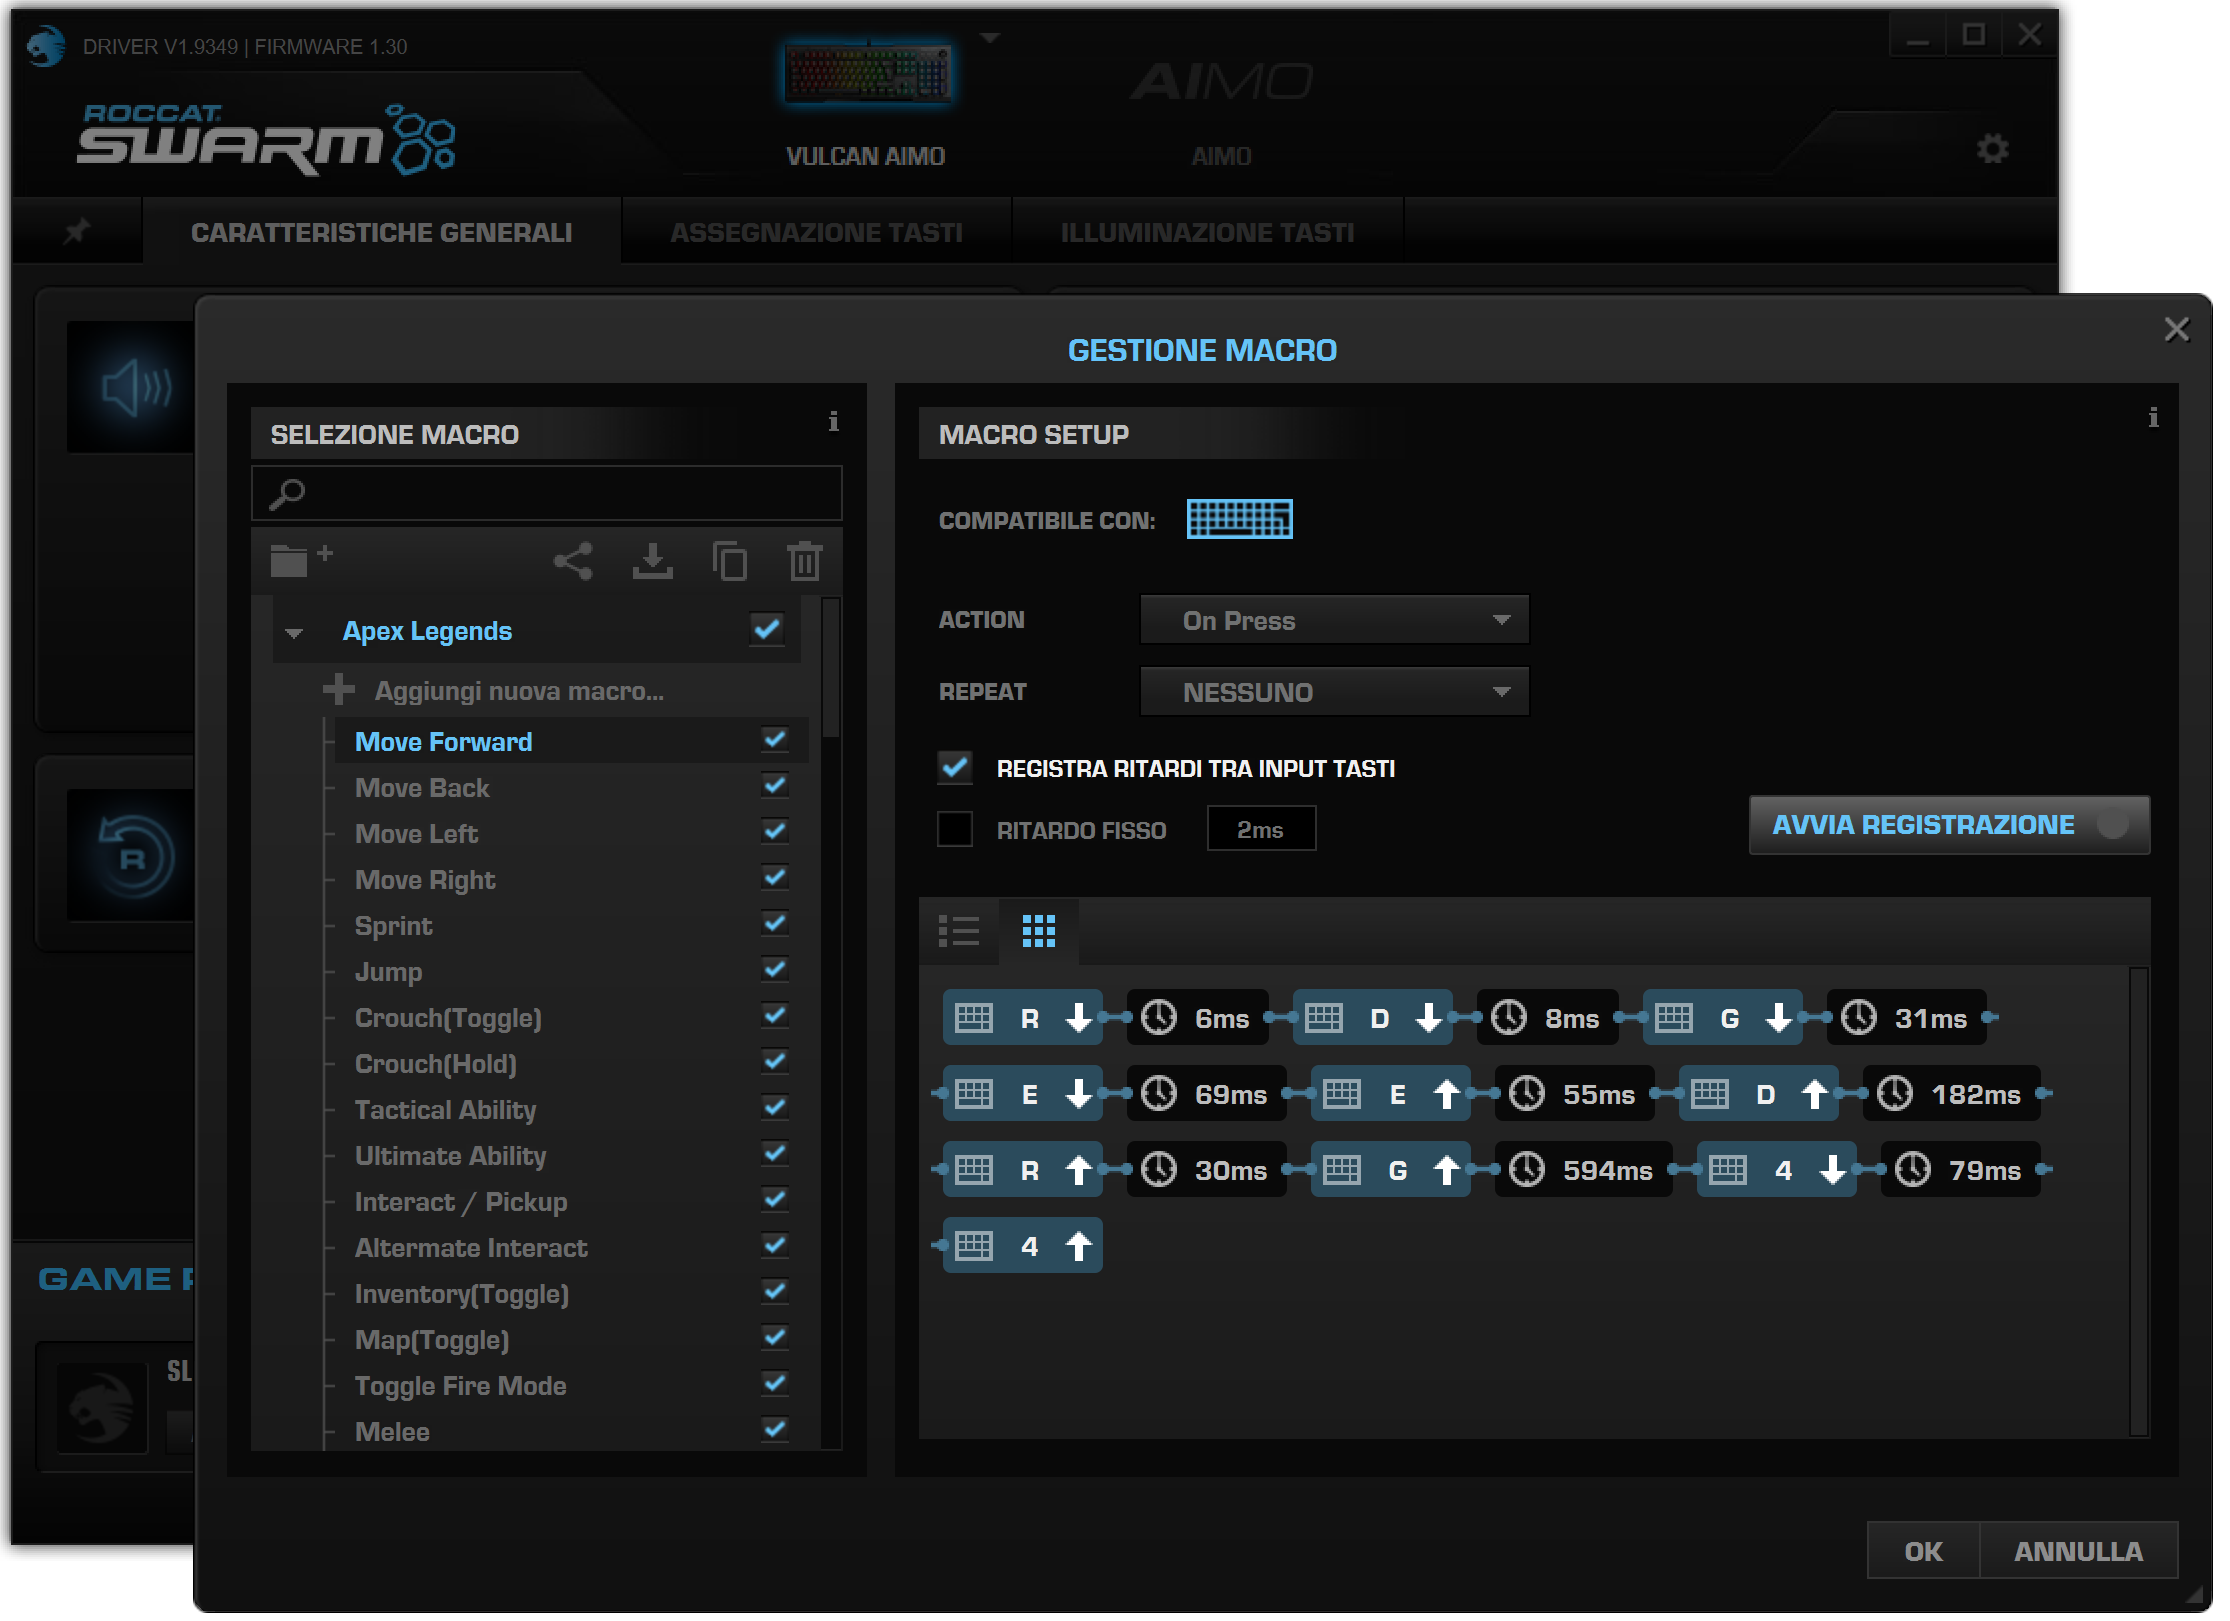This screenshot has width=2230, height=1621.
Task: Select the first R key-down event
Action: click(1023, 1018)
